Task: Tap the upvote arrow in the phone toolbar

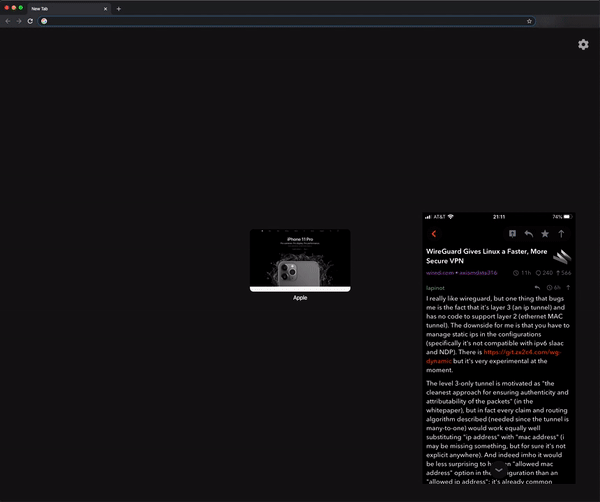Action: pyautogui.click(x=561, y=233)
